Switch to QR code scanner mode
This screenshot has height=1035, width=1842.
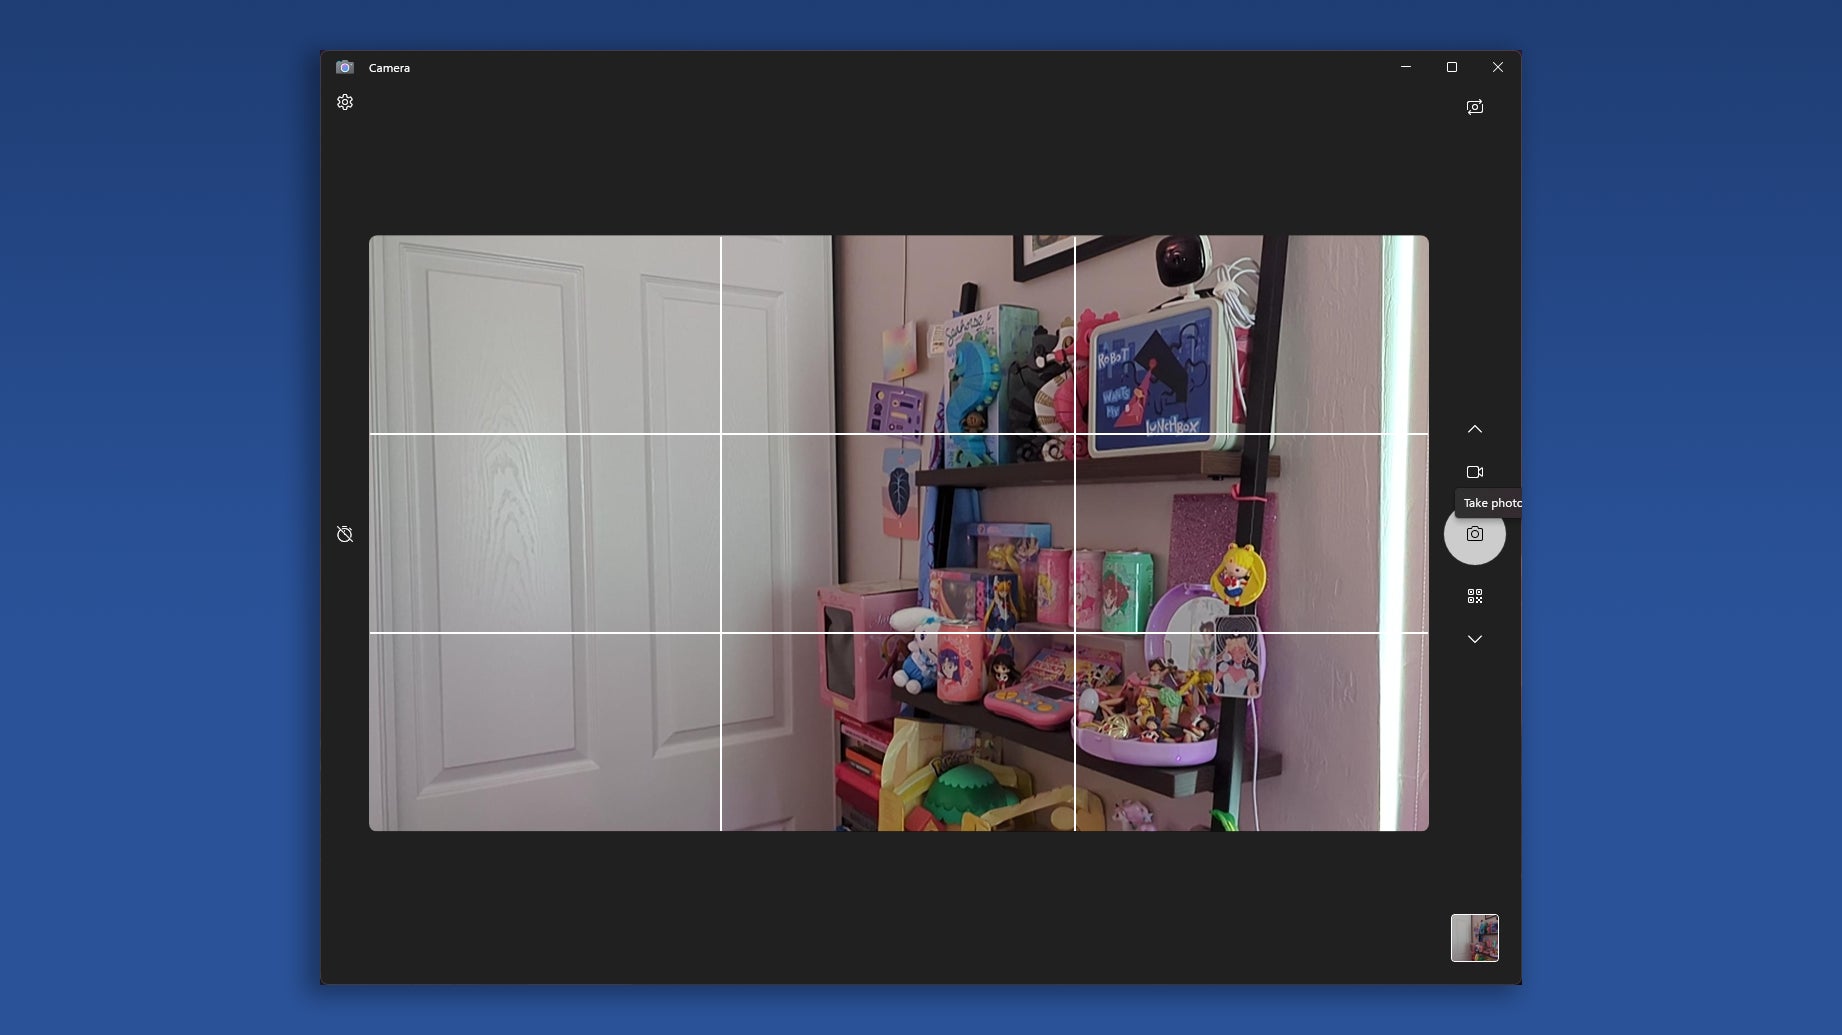click(1474, 596)
